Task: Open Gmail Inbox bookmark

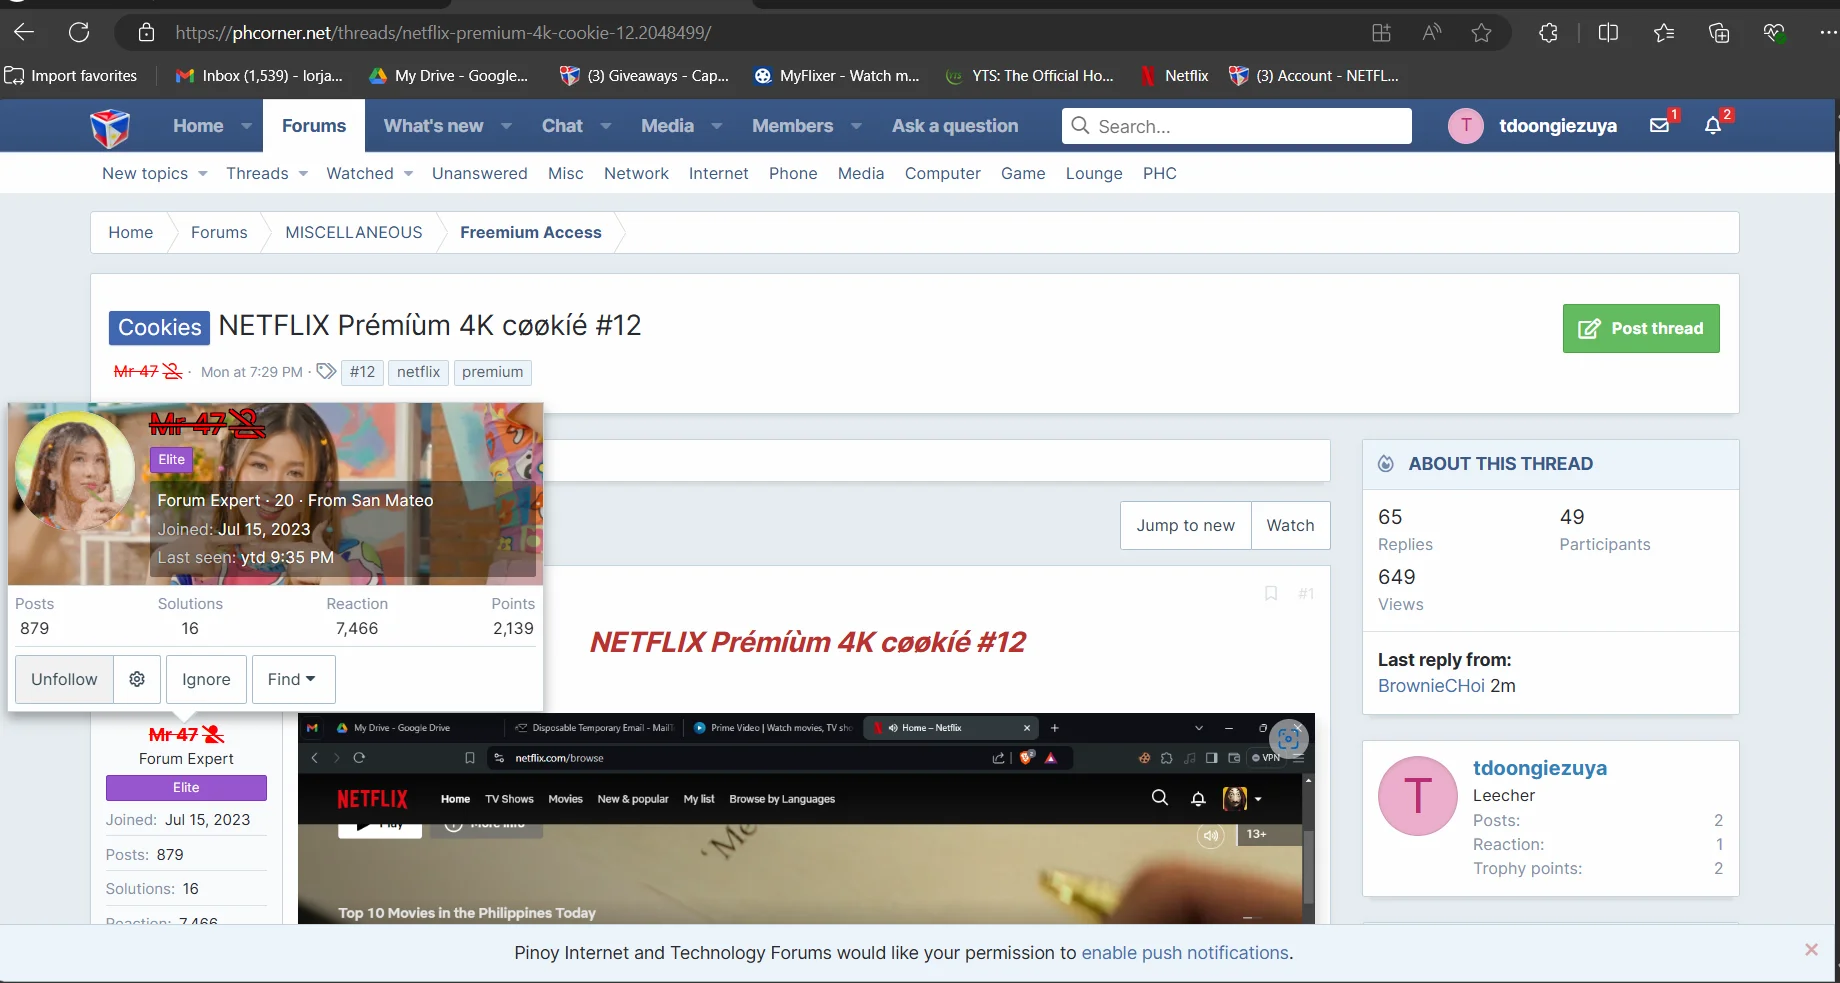Action: click(x=259, y=76)
